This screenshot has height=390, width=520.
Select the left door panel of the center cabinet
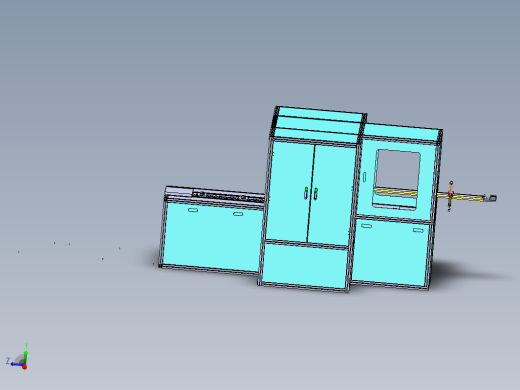tap(290, 192)
